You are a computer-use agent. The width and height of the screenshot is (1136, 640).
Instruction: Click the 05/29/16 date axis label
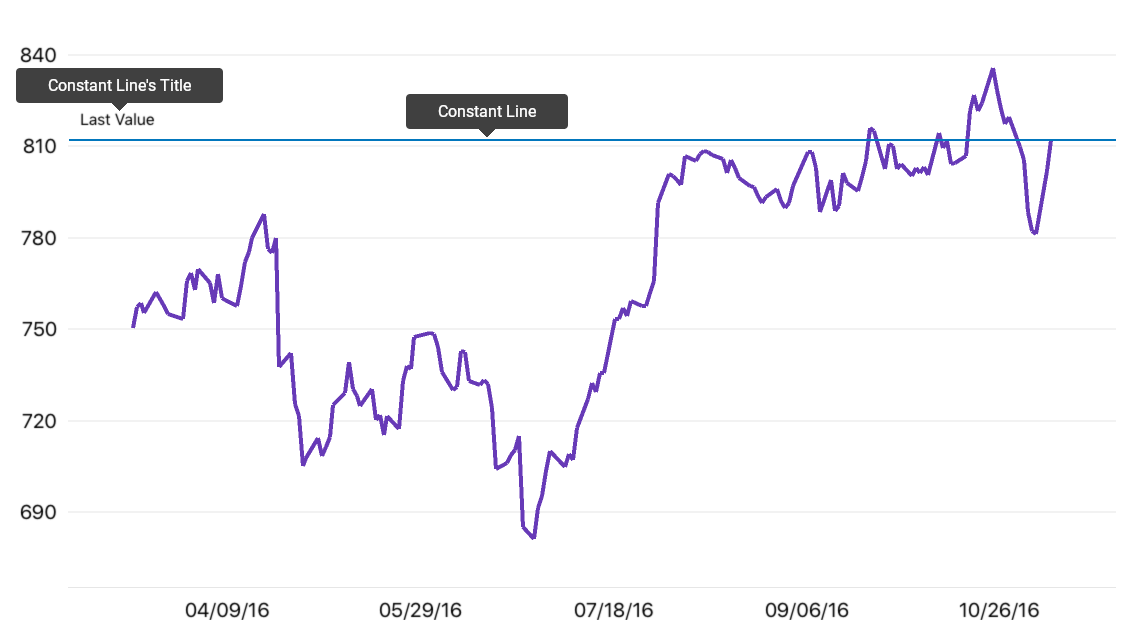(420, 610)
